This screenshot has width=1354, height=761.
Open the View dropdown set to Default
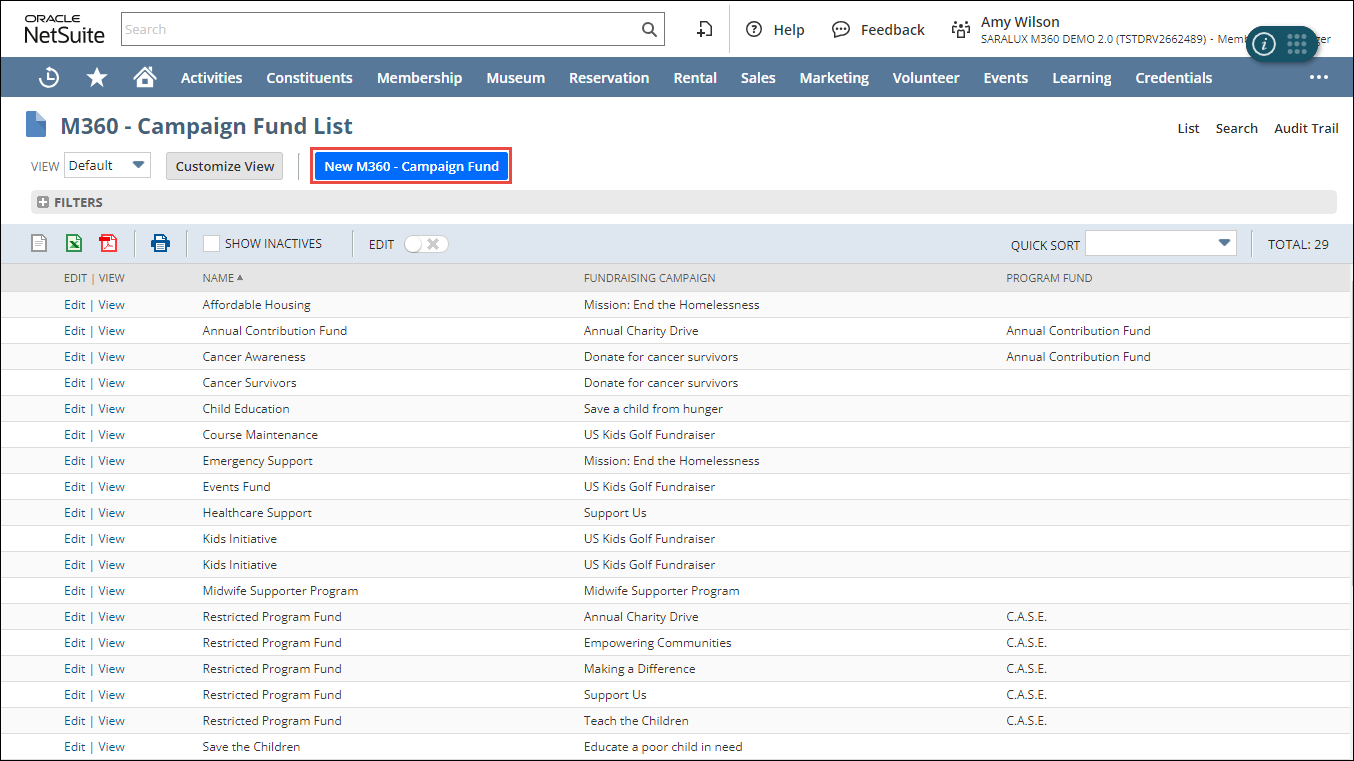[x=107, y=166]
